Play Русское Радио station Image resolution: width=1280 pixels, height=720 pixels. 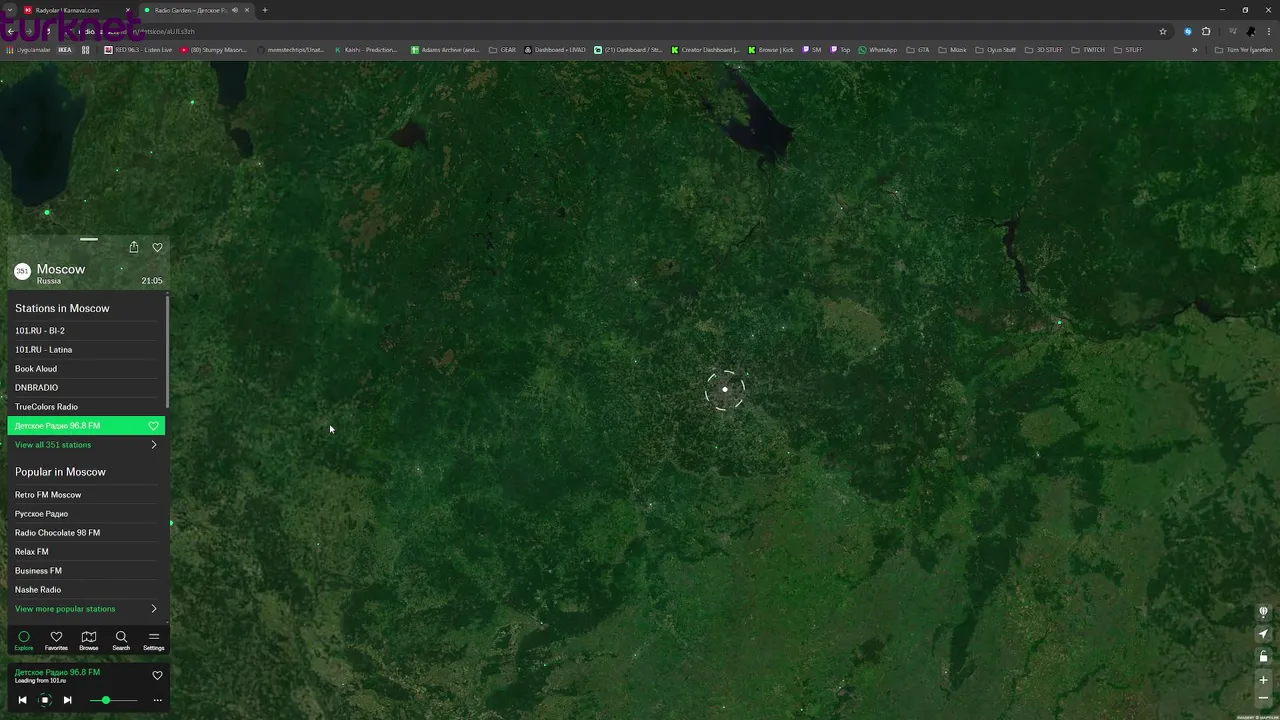click(x=86, y=514)
